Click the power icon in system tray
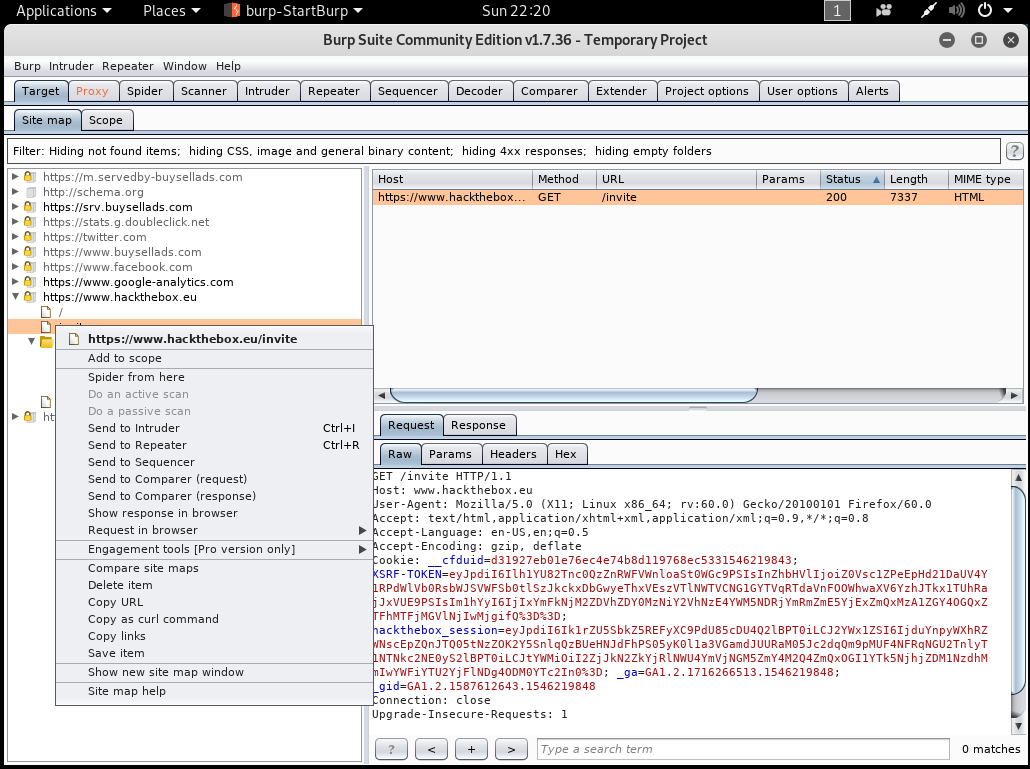 click(984, 11)
